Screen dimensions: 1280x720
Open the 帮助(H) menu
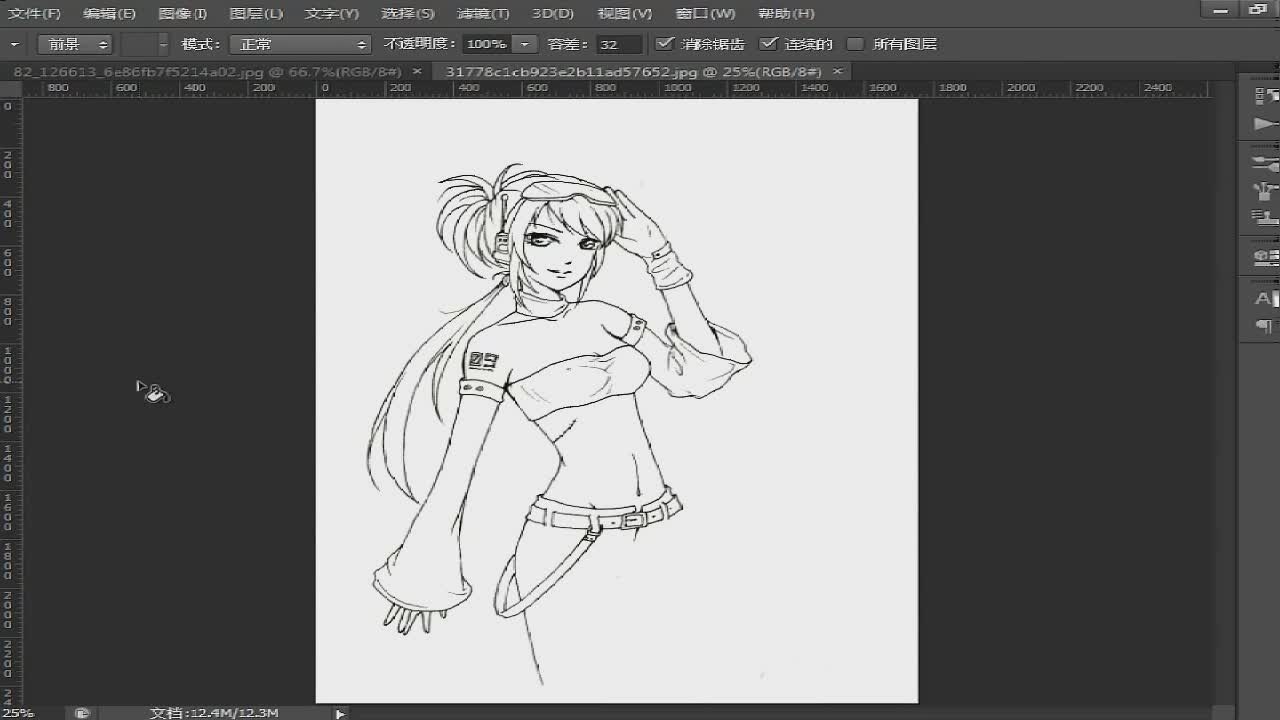[x=785, y=13]
